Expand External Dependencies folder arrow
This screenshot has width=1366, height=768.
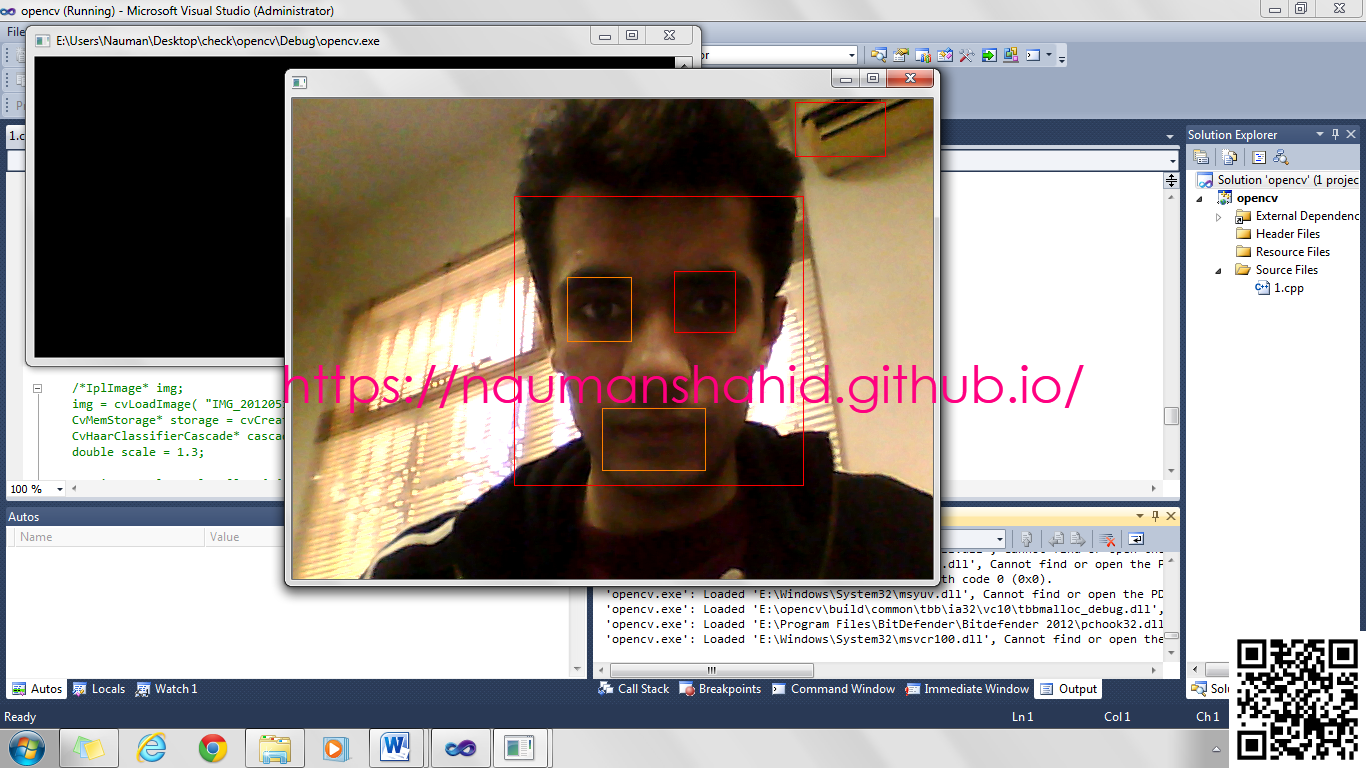point(1219,216)
